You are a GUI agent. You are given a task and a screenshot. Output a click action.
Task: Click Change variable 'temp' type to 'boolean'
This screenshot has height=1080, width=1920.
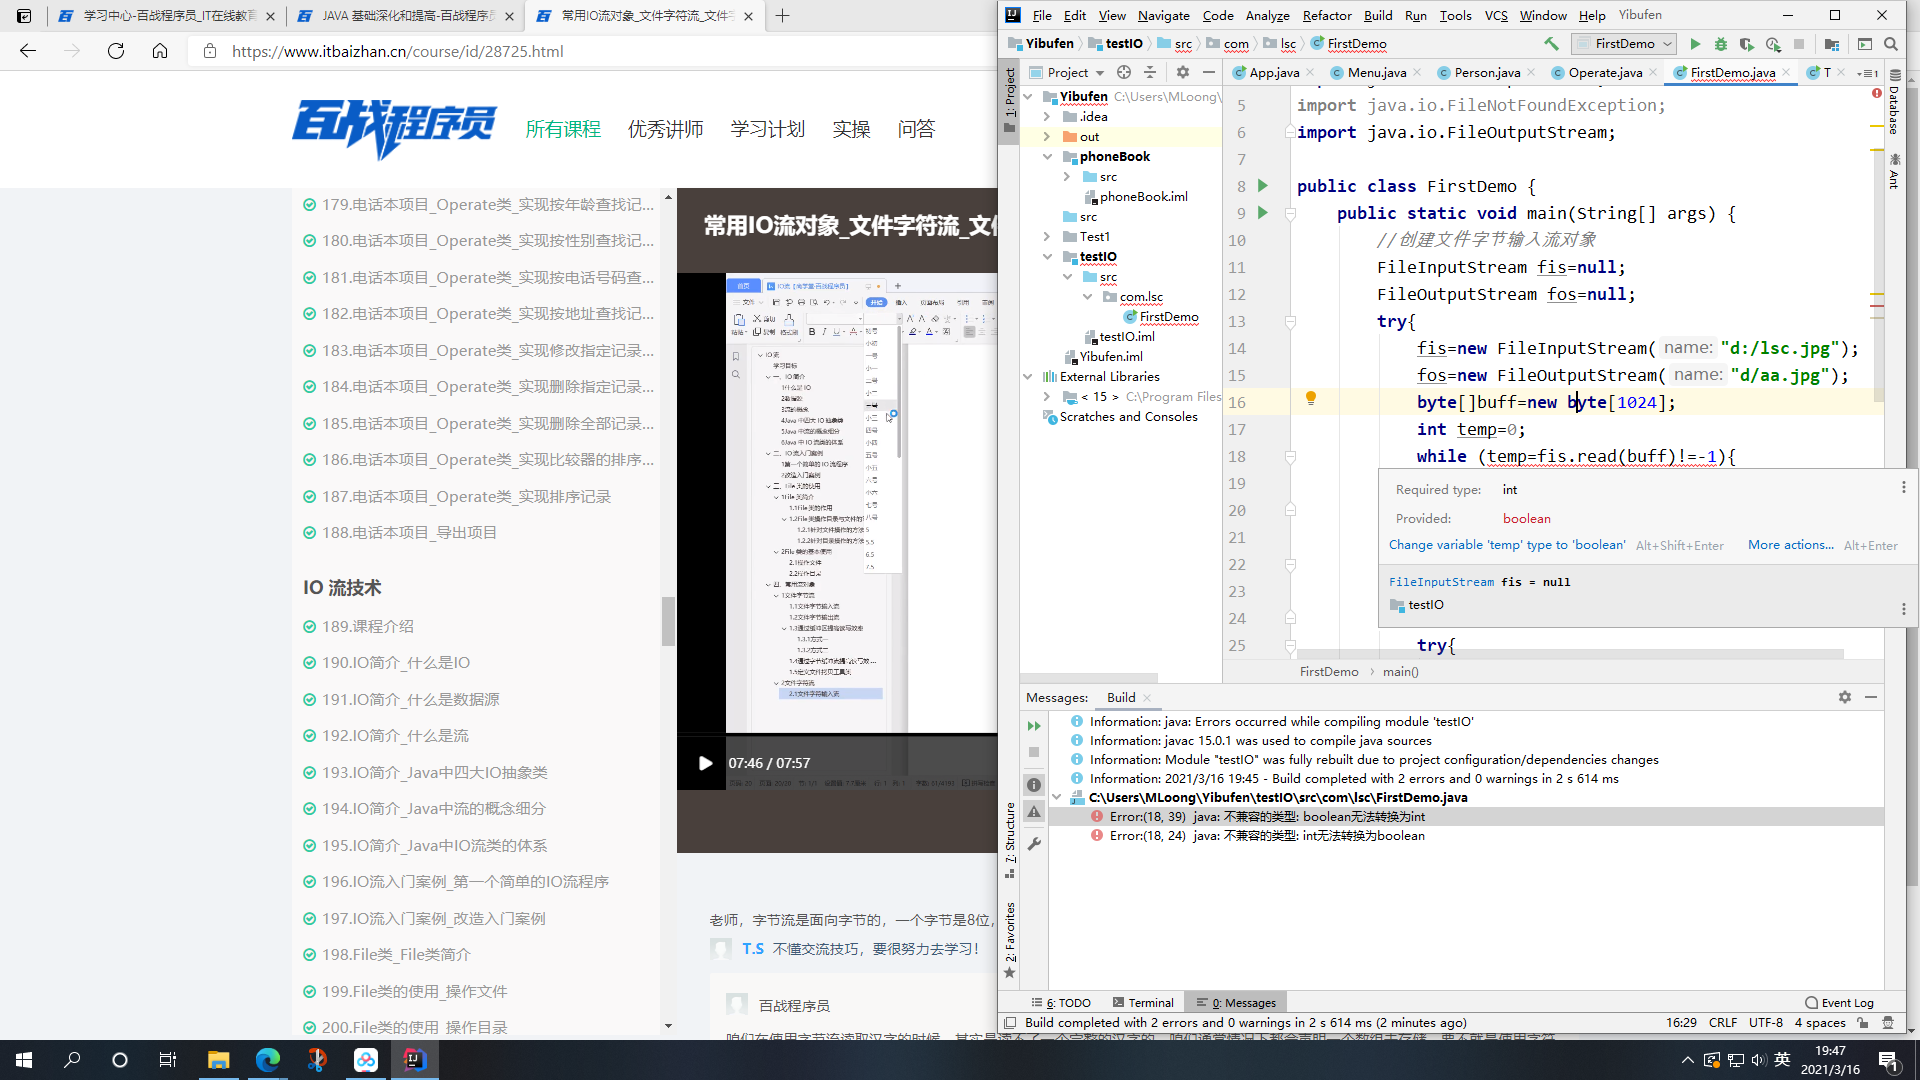coord(1507,545)
